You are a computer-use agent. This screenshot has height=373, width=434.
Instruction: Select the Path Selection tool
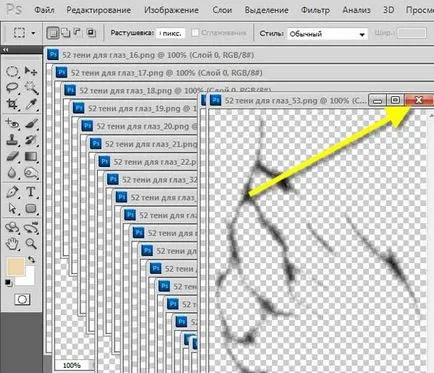tap(12, 209)
